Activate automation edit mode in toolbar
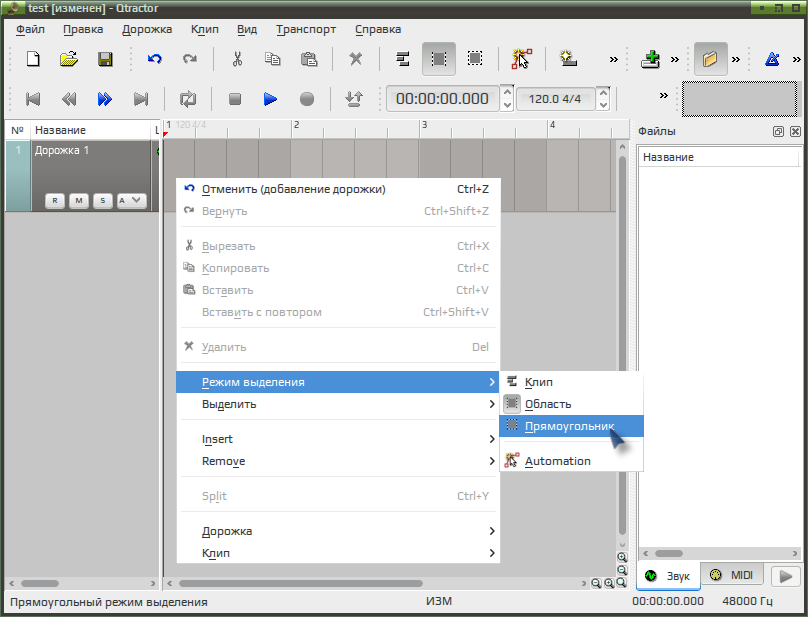The width and height of the screenshot is (808, 617). pyautogui.click(x=521, y=59)
